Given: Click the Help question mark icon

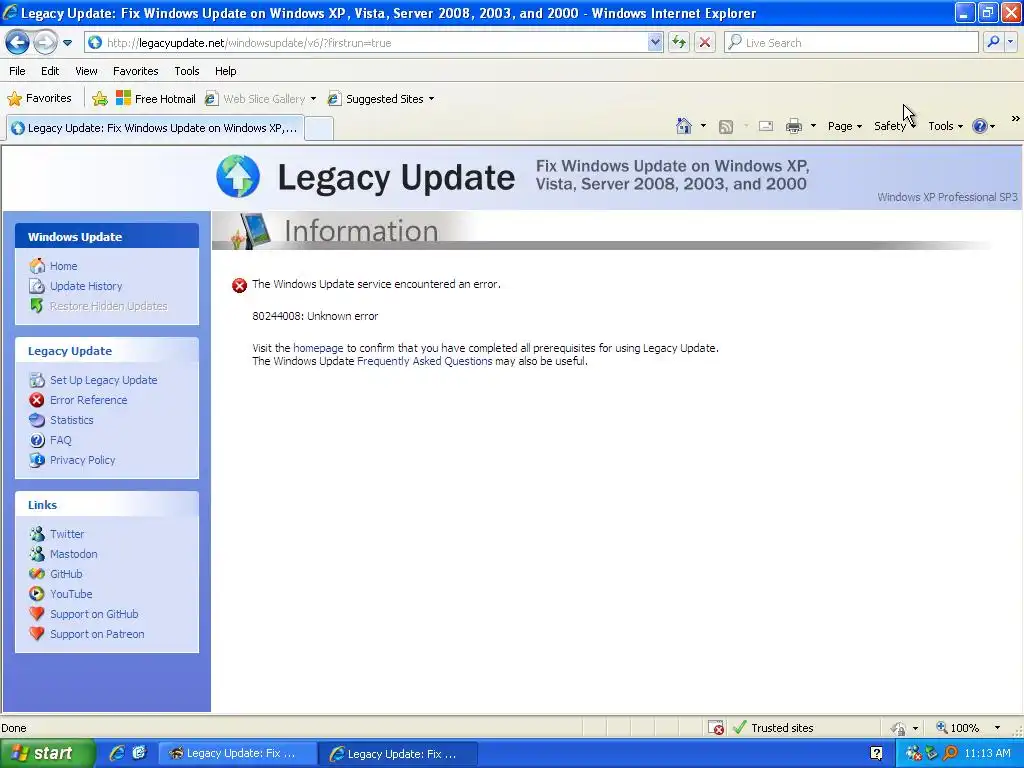Looking at the screenshot, I should pos(980,126).
